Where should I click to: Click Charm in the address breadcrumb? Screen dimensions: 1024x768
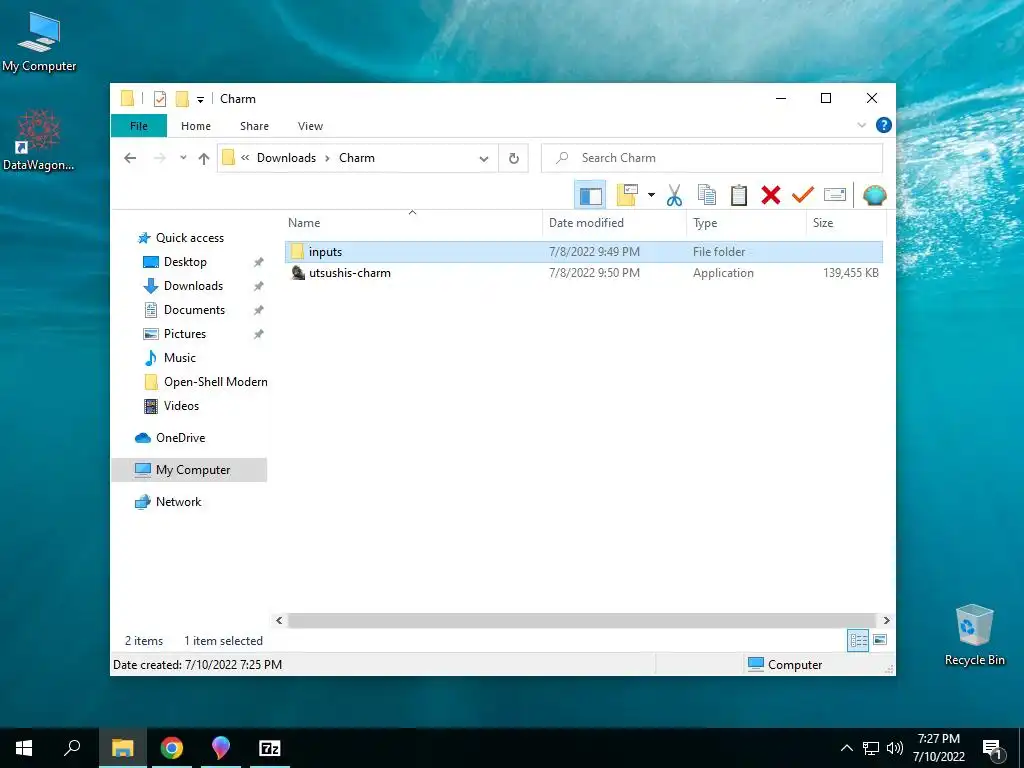click(x=357, y=158)
